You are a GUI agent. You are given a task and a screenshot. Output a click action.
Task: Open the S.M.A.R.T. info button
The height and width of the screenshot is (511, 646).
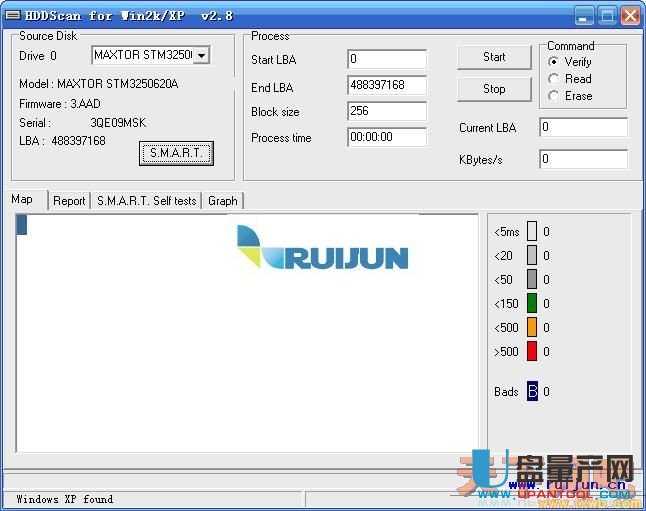[x=176, y=153]
